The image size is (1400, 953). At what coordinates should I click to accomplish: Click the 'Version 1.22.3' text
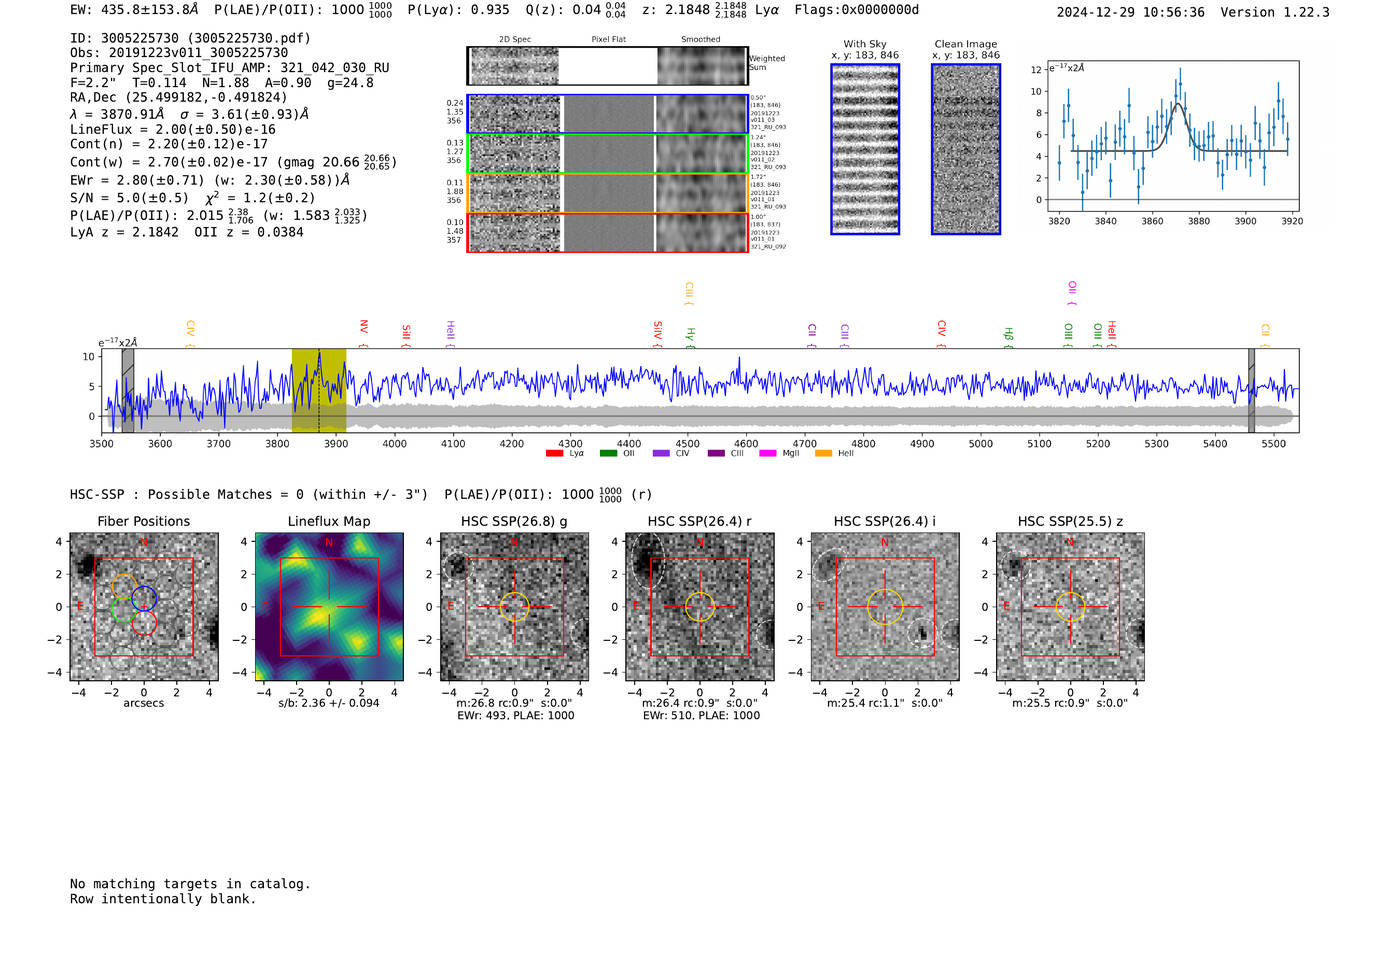(x=1275, y=12)
